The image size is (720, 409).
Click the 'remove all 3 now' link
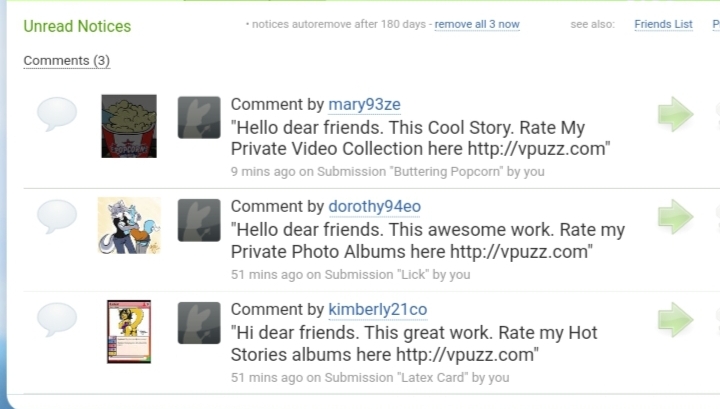(477, 25)
